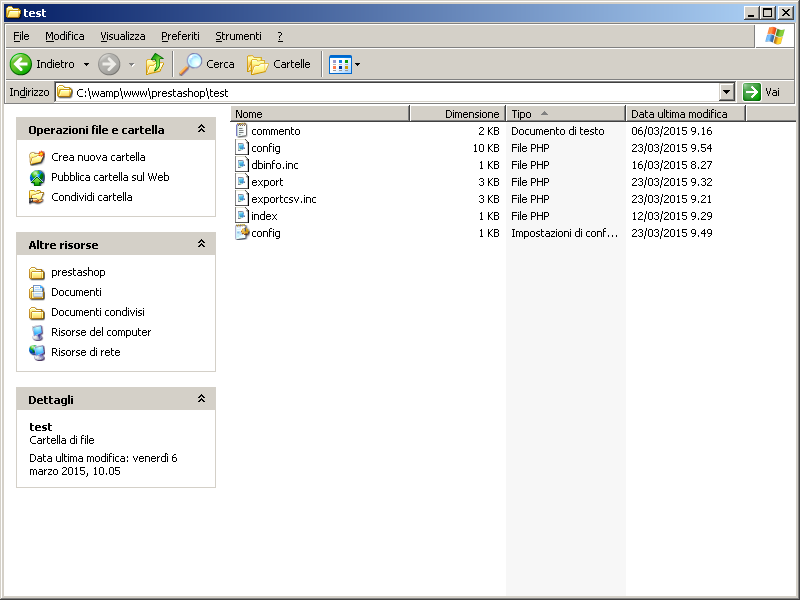This screenshot has width=800, height=600.
Task: Maximize the test window
Action: tap(768, 13)
